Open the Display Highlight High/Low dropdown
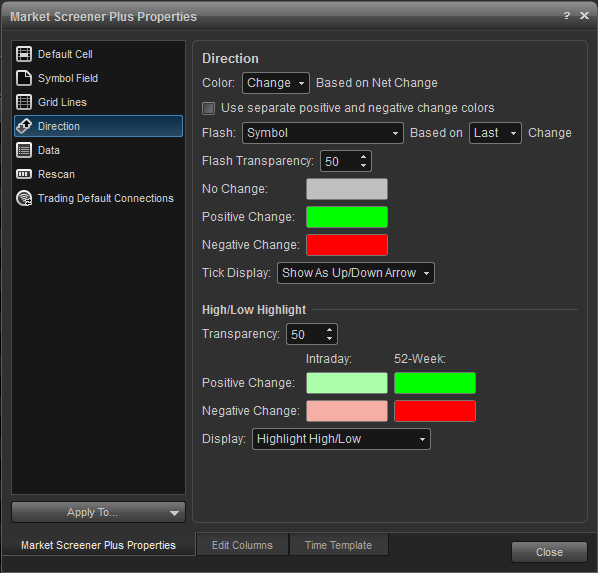Image resolution: width=598 pixels, height=573 pixels. tap(341, 439)
